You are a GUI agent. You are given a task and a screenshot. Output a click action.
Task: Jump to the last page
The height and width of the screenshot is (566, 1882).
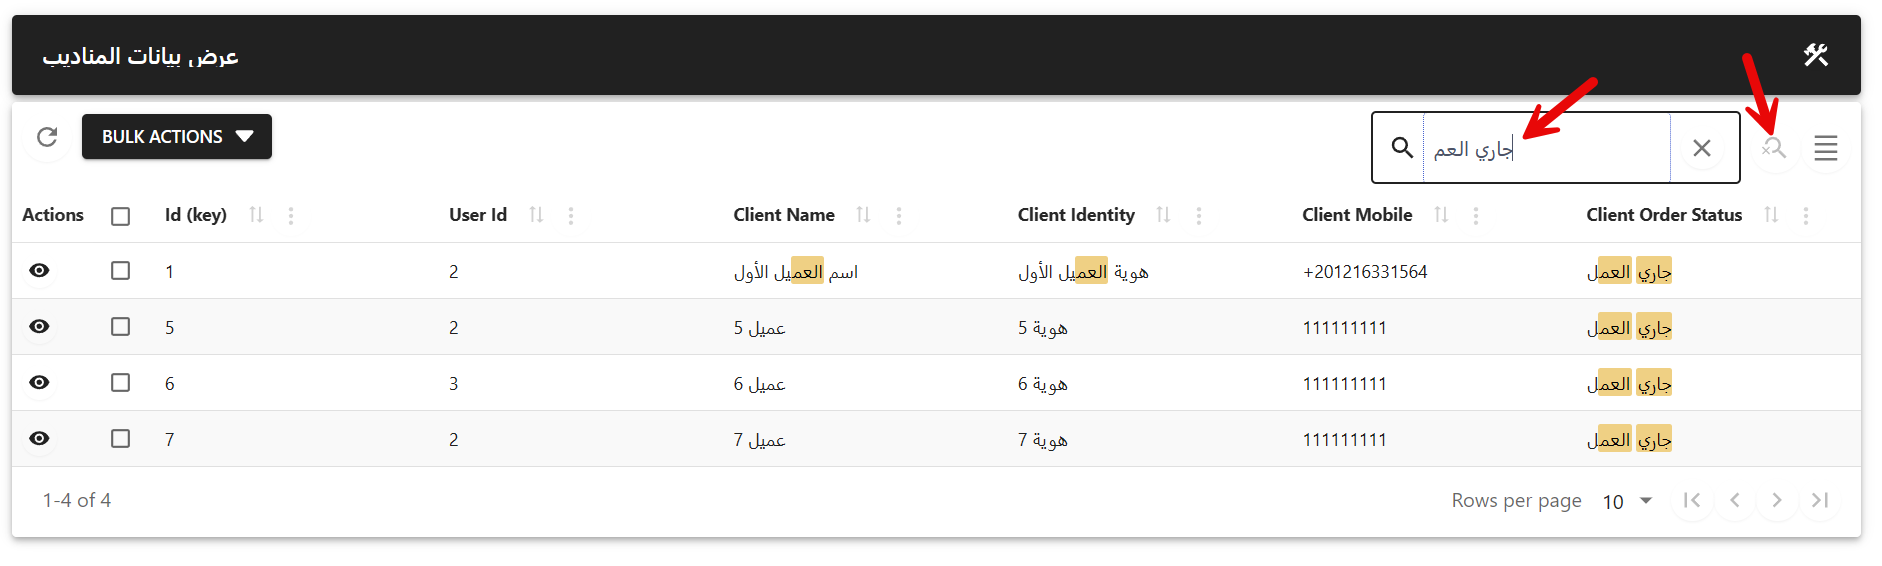click(1819, 500)
